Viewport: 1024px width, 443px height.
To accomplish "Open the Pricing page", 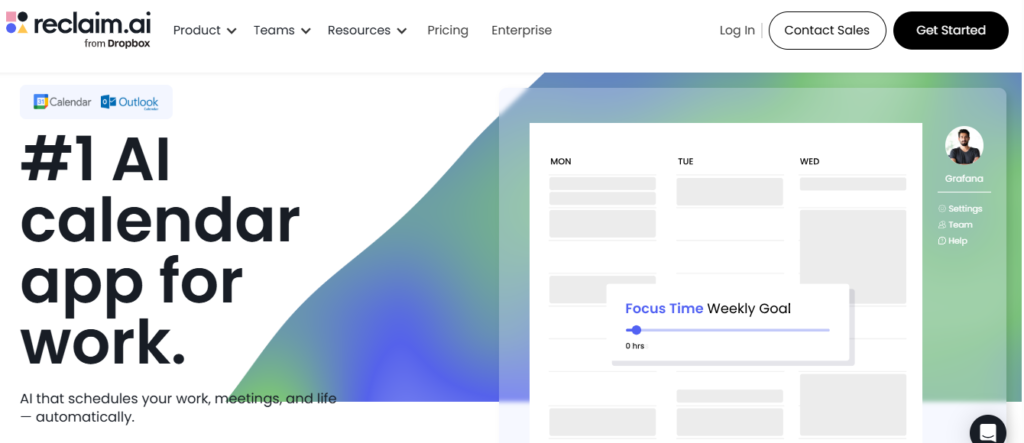I will pyautogui.click(x=447, y=30).
